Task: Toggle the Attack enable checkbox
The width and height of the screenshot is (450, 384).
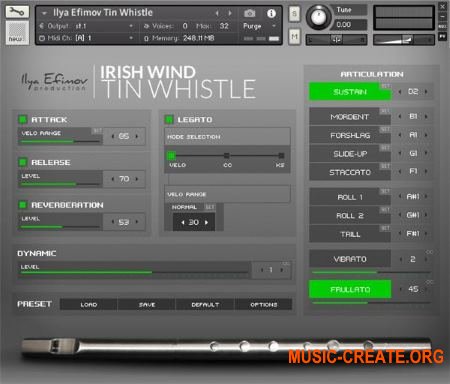Action: (23, 119)
